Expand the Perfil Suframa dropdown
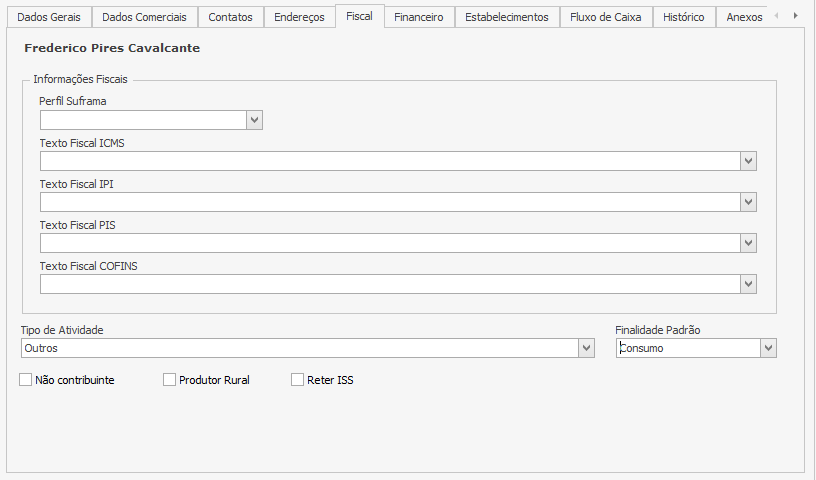 254,120
